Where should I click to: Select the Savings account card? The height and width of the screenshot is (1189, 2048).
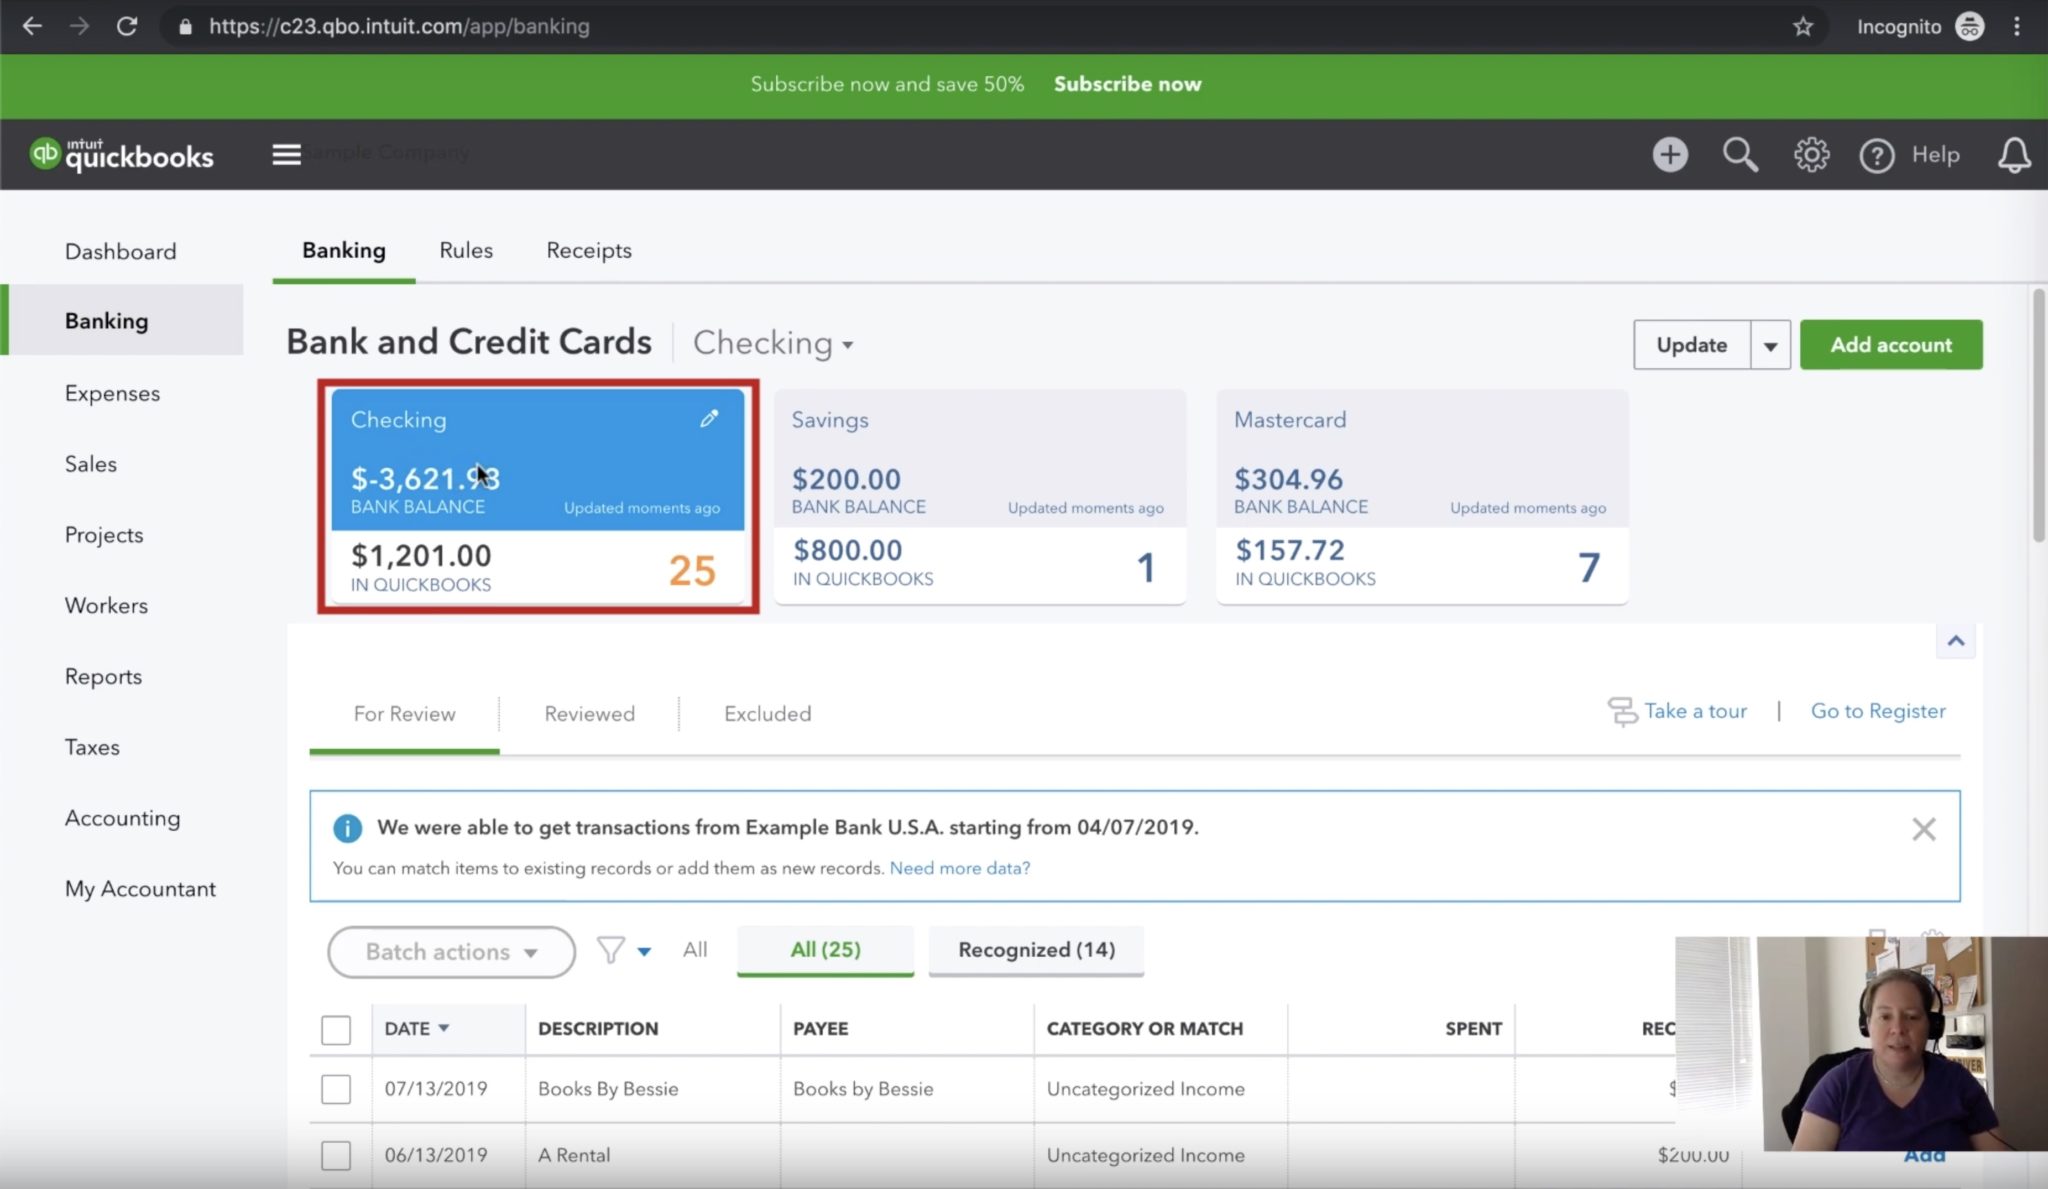click(x=980, y=497)
